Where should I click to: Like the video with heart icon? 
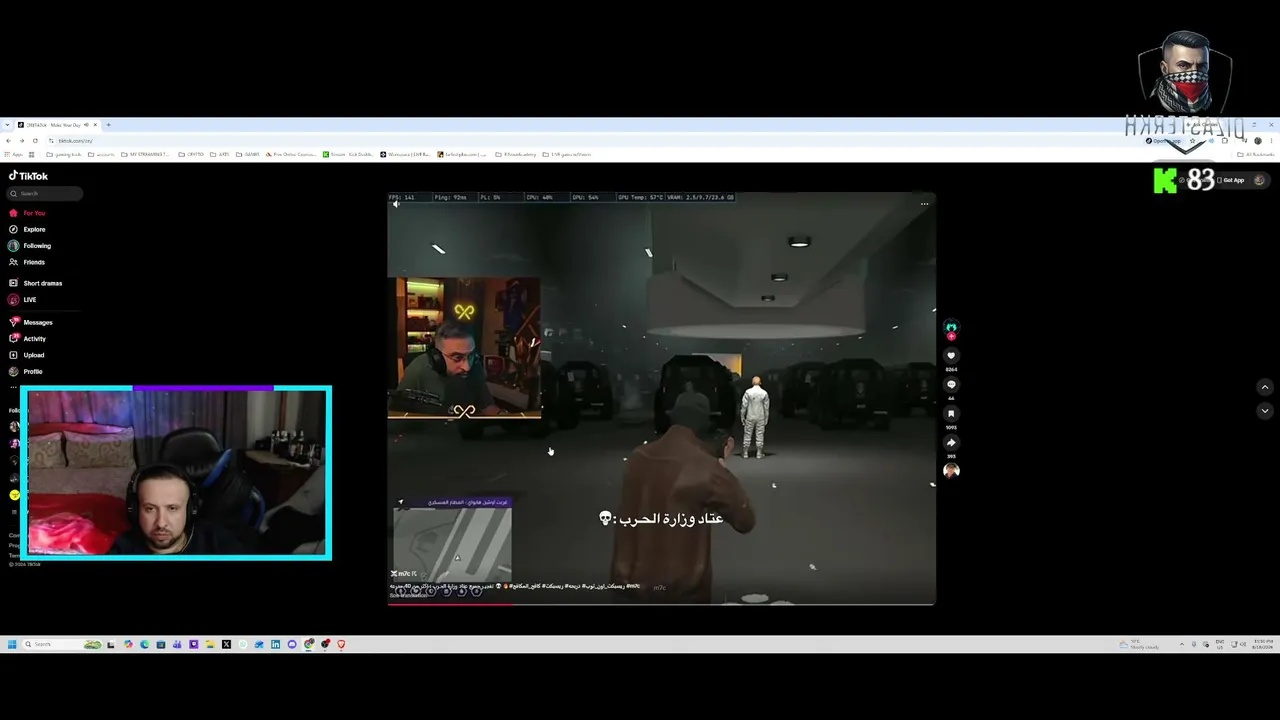pos(951,355)
